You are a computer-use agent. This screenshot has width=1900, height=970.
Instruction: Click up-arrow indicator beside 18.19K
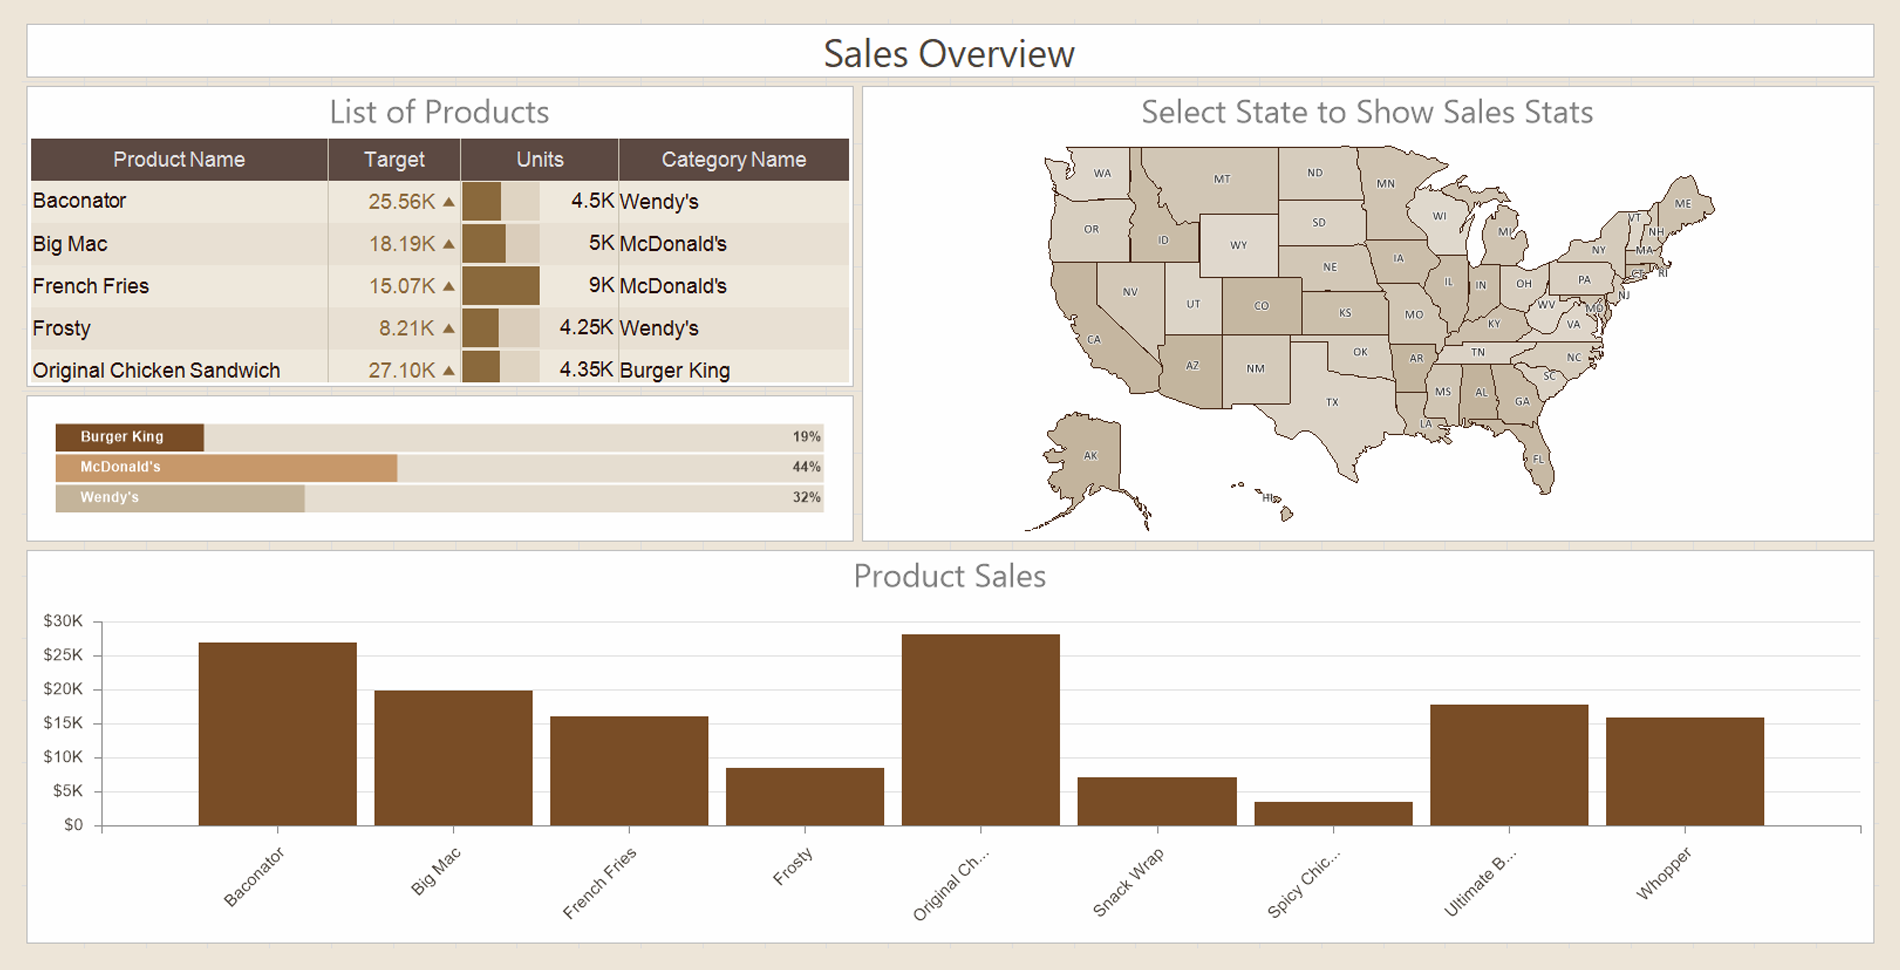pyautogui.click(x=449, y=244)
